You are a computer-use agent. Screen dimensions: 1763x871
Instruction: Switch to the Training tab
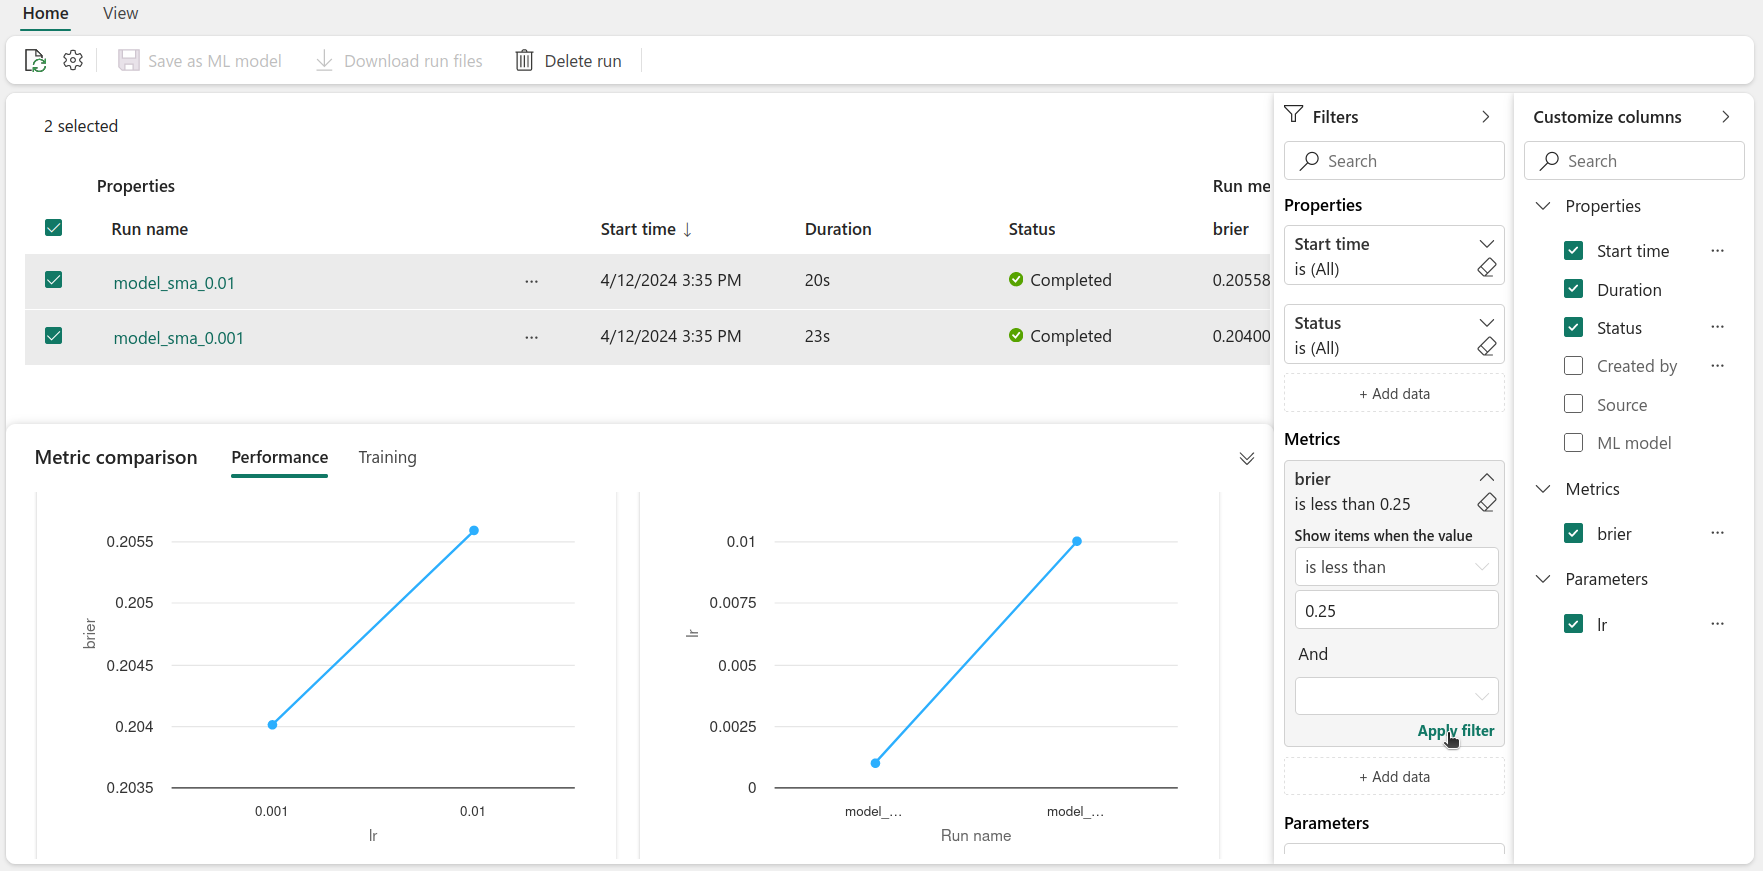pyautogui.click(x=387, y=457)
